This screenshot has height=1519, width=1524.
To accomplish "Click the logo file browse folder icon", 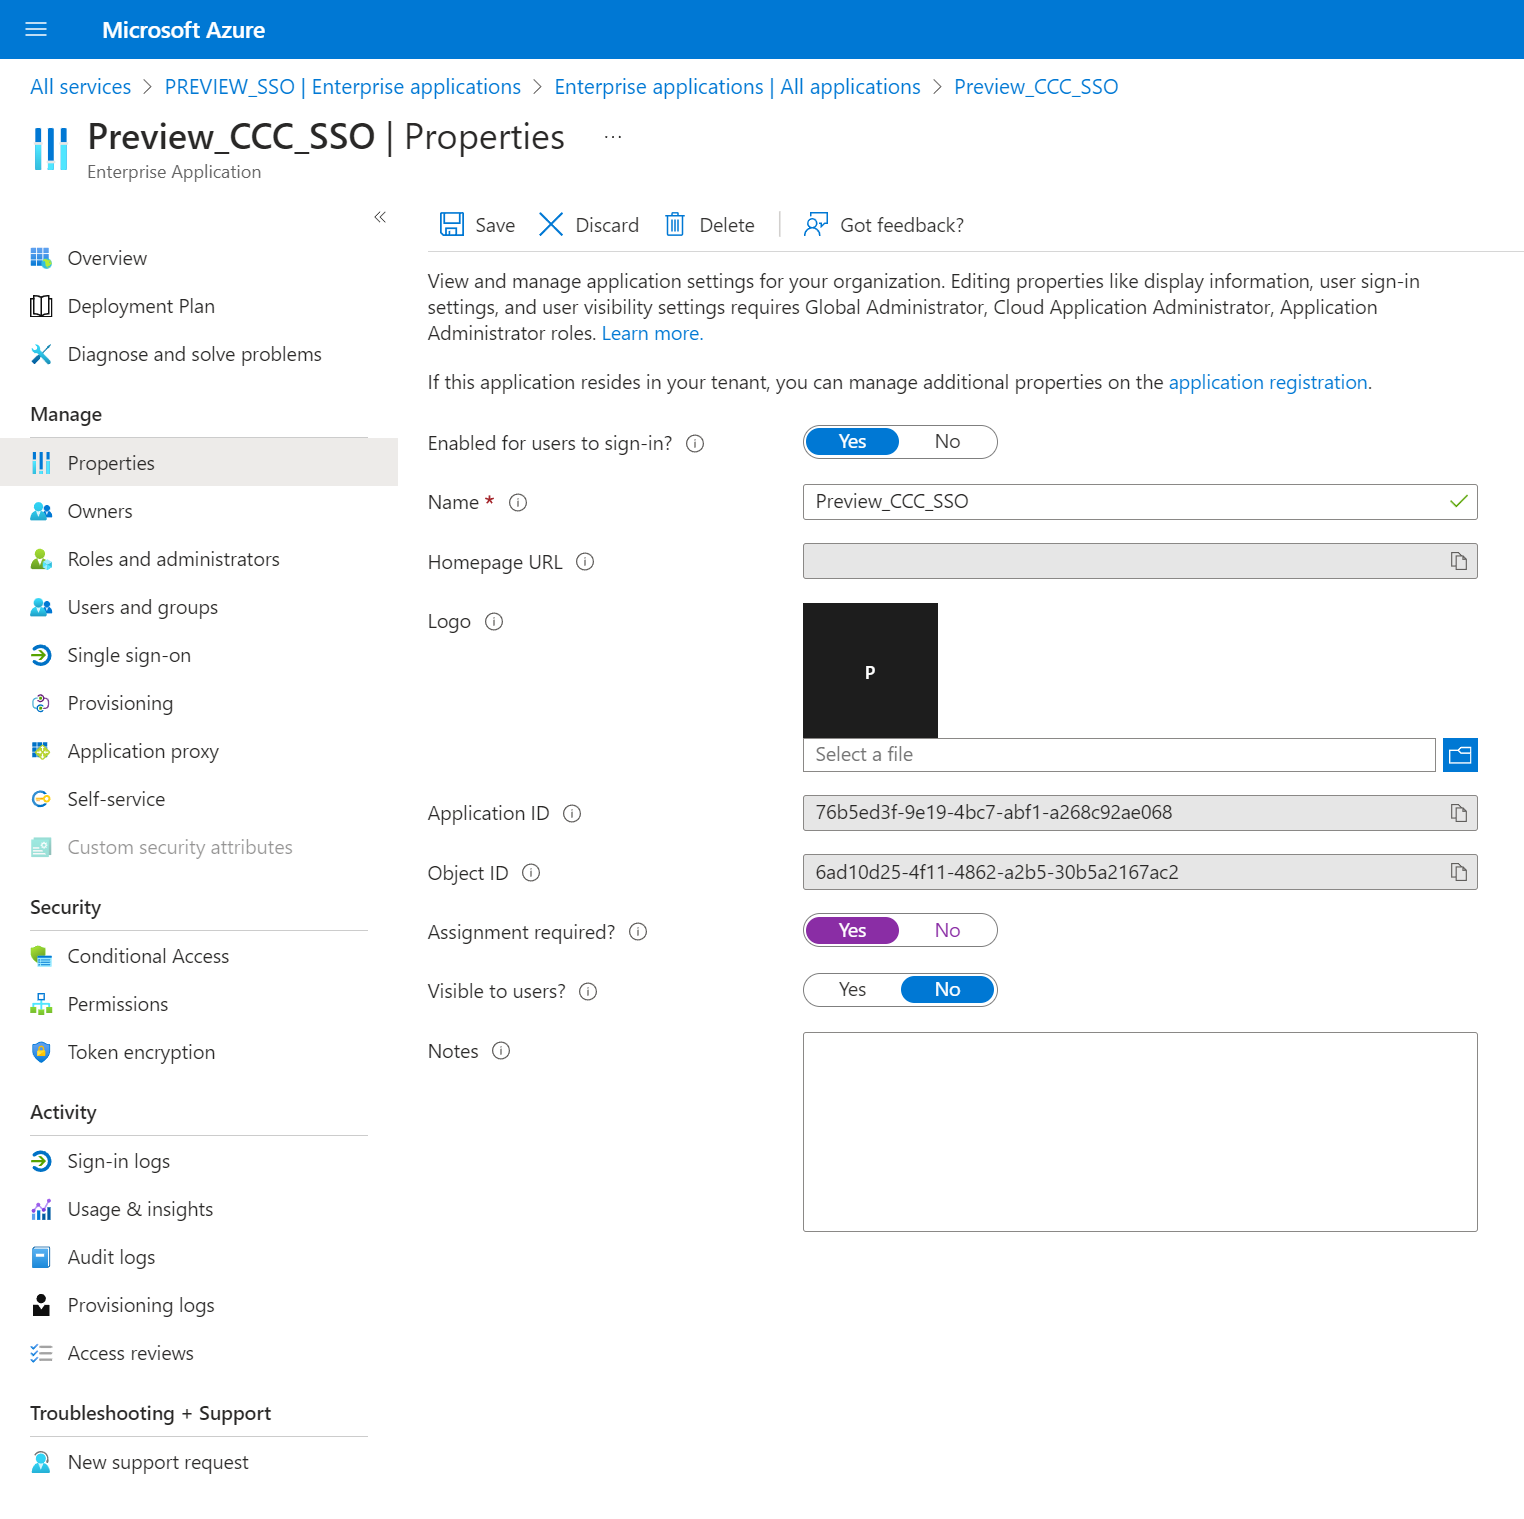I will tap(1460, 755).
